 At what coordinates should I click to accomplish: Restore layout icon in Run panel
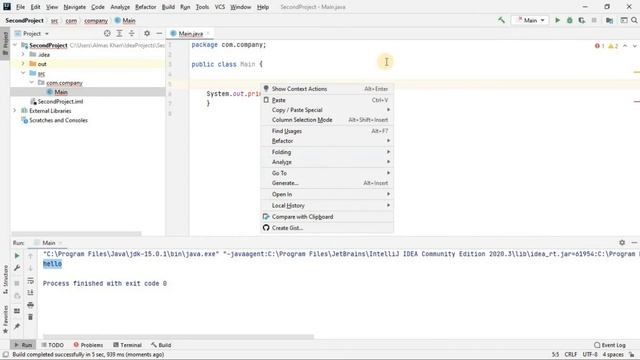coord(17,311)
